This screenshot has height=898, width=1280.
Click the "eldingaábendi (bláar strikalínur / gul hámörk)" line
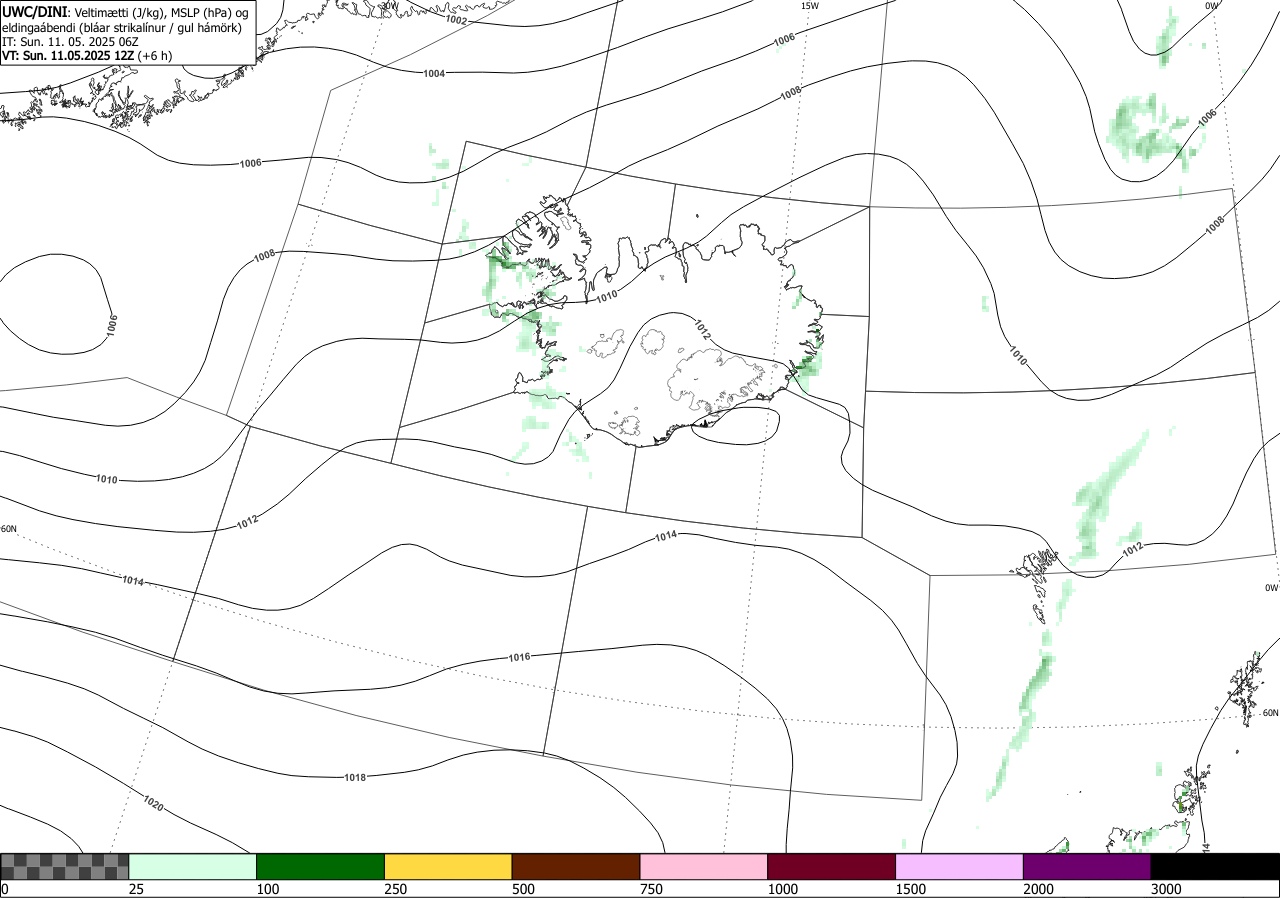point(121,27)
